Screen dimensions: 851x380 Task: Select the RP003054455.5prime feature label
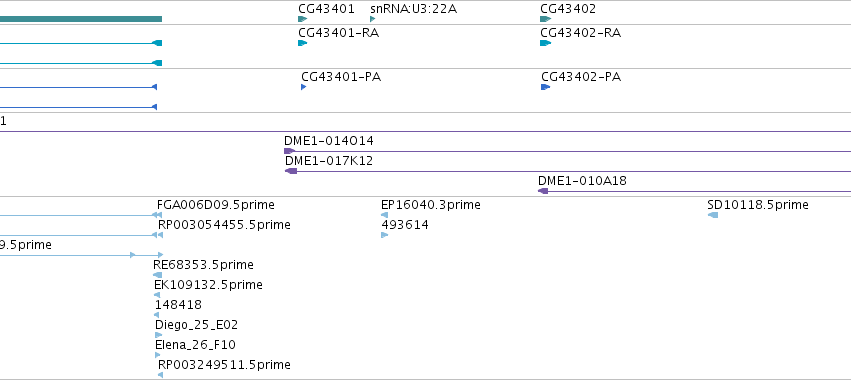[x=224, y=225]
